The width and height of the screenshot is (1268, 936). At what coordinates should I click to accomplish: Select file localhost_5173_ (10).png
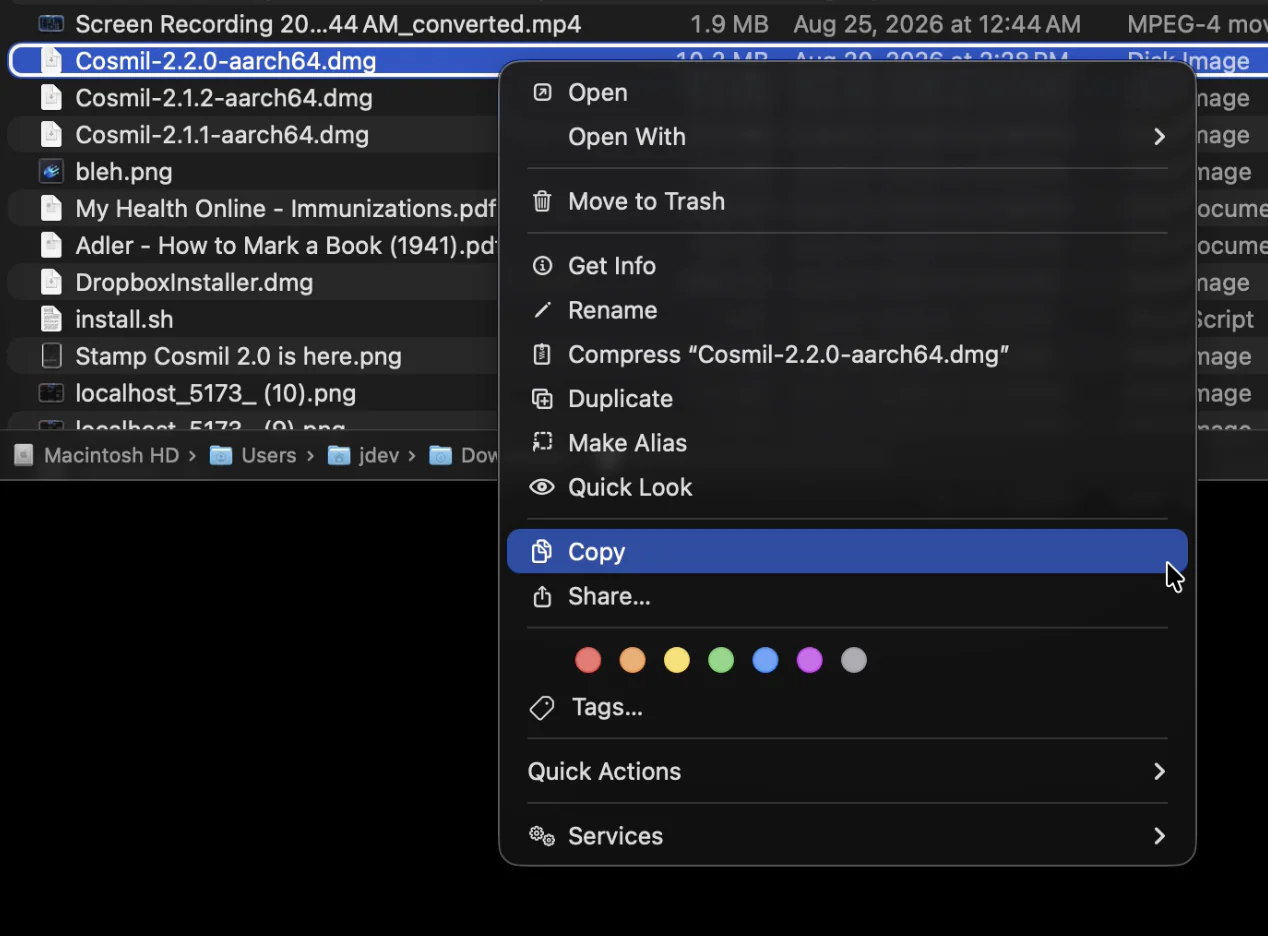215,393
